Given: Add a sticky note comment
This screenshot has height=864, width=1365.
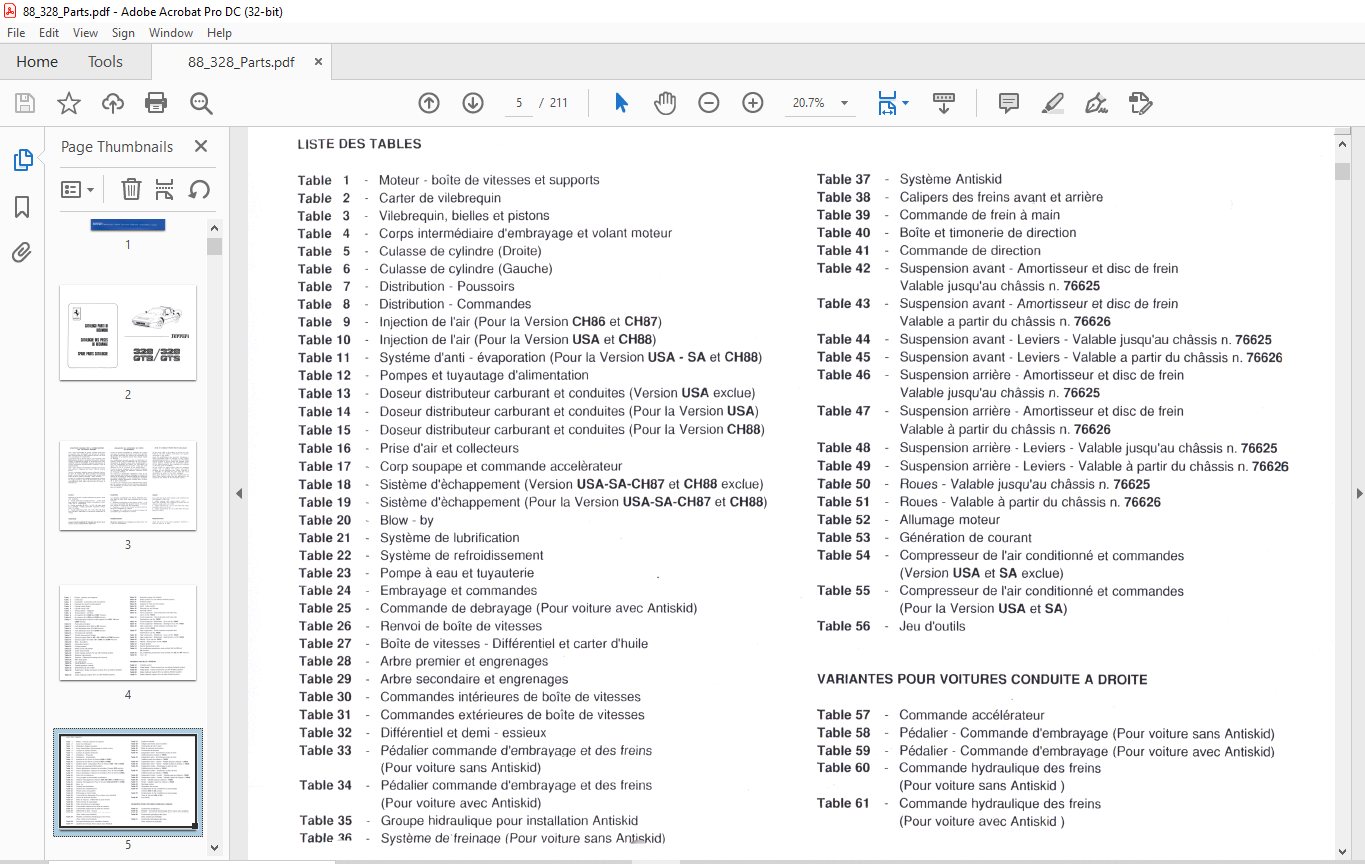Looking at the screenshot, I should (x=1009, y=103).
